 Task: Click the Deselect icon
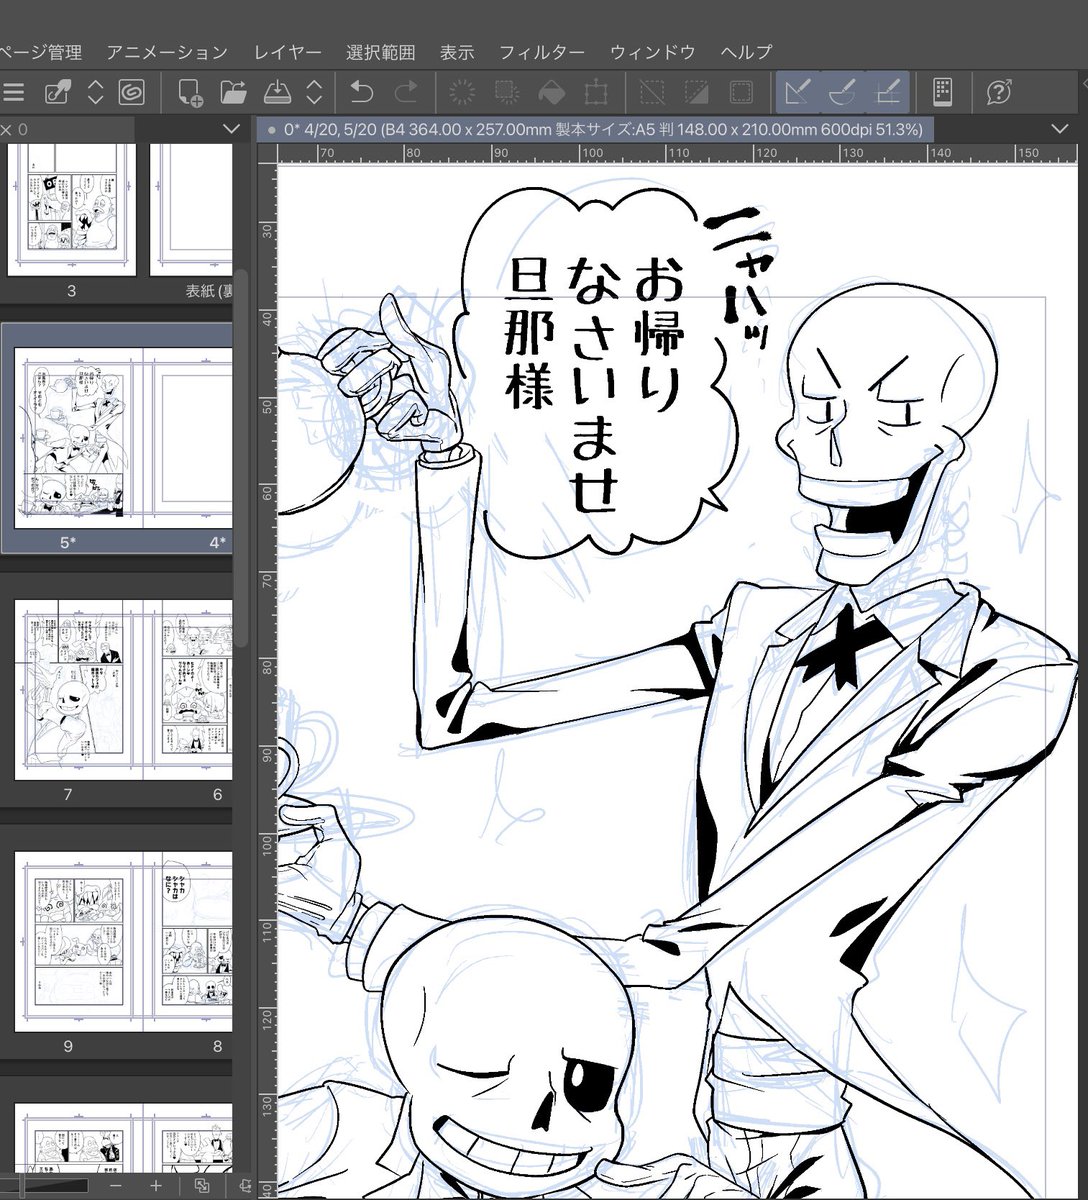coord(652,93)
